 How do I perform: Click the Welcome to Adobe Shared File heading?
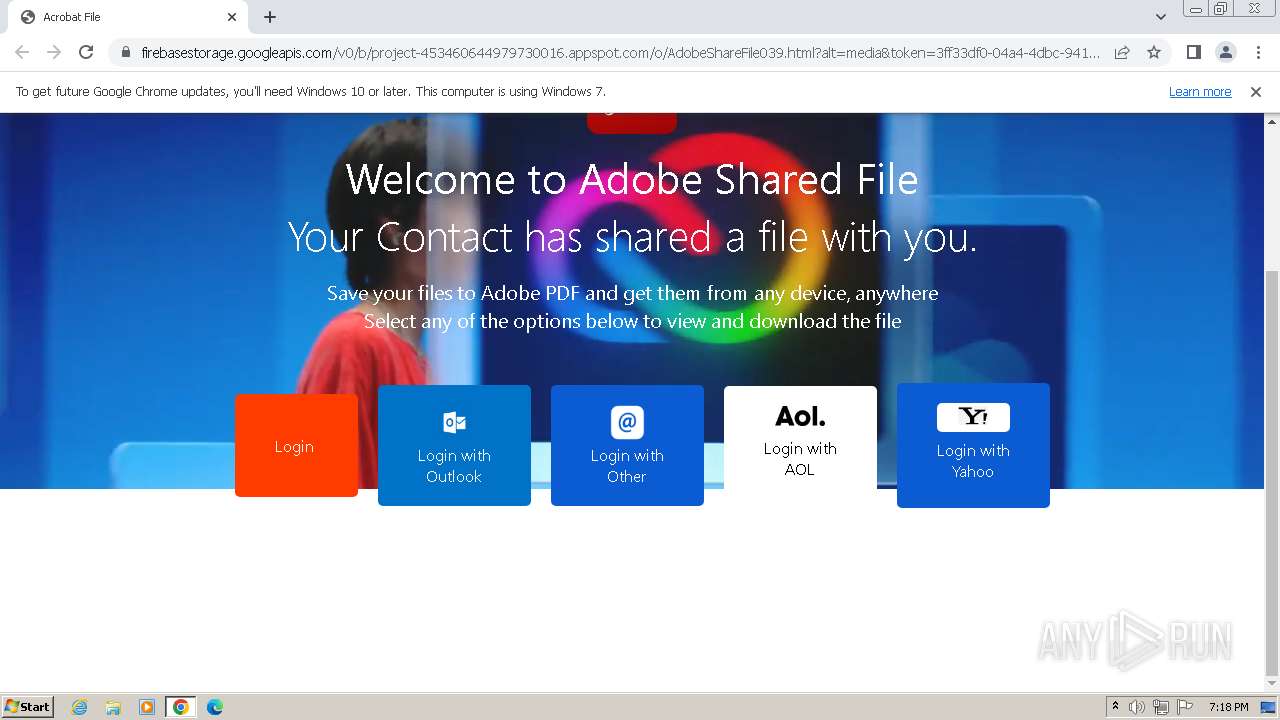[632, 180]
